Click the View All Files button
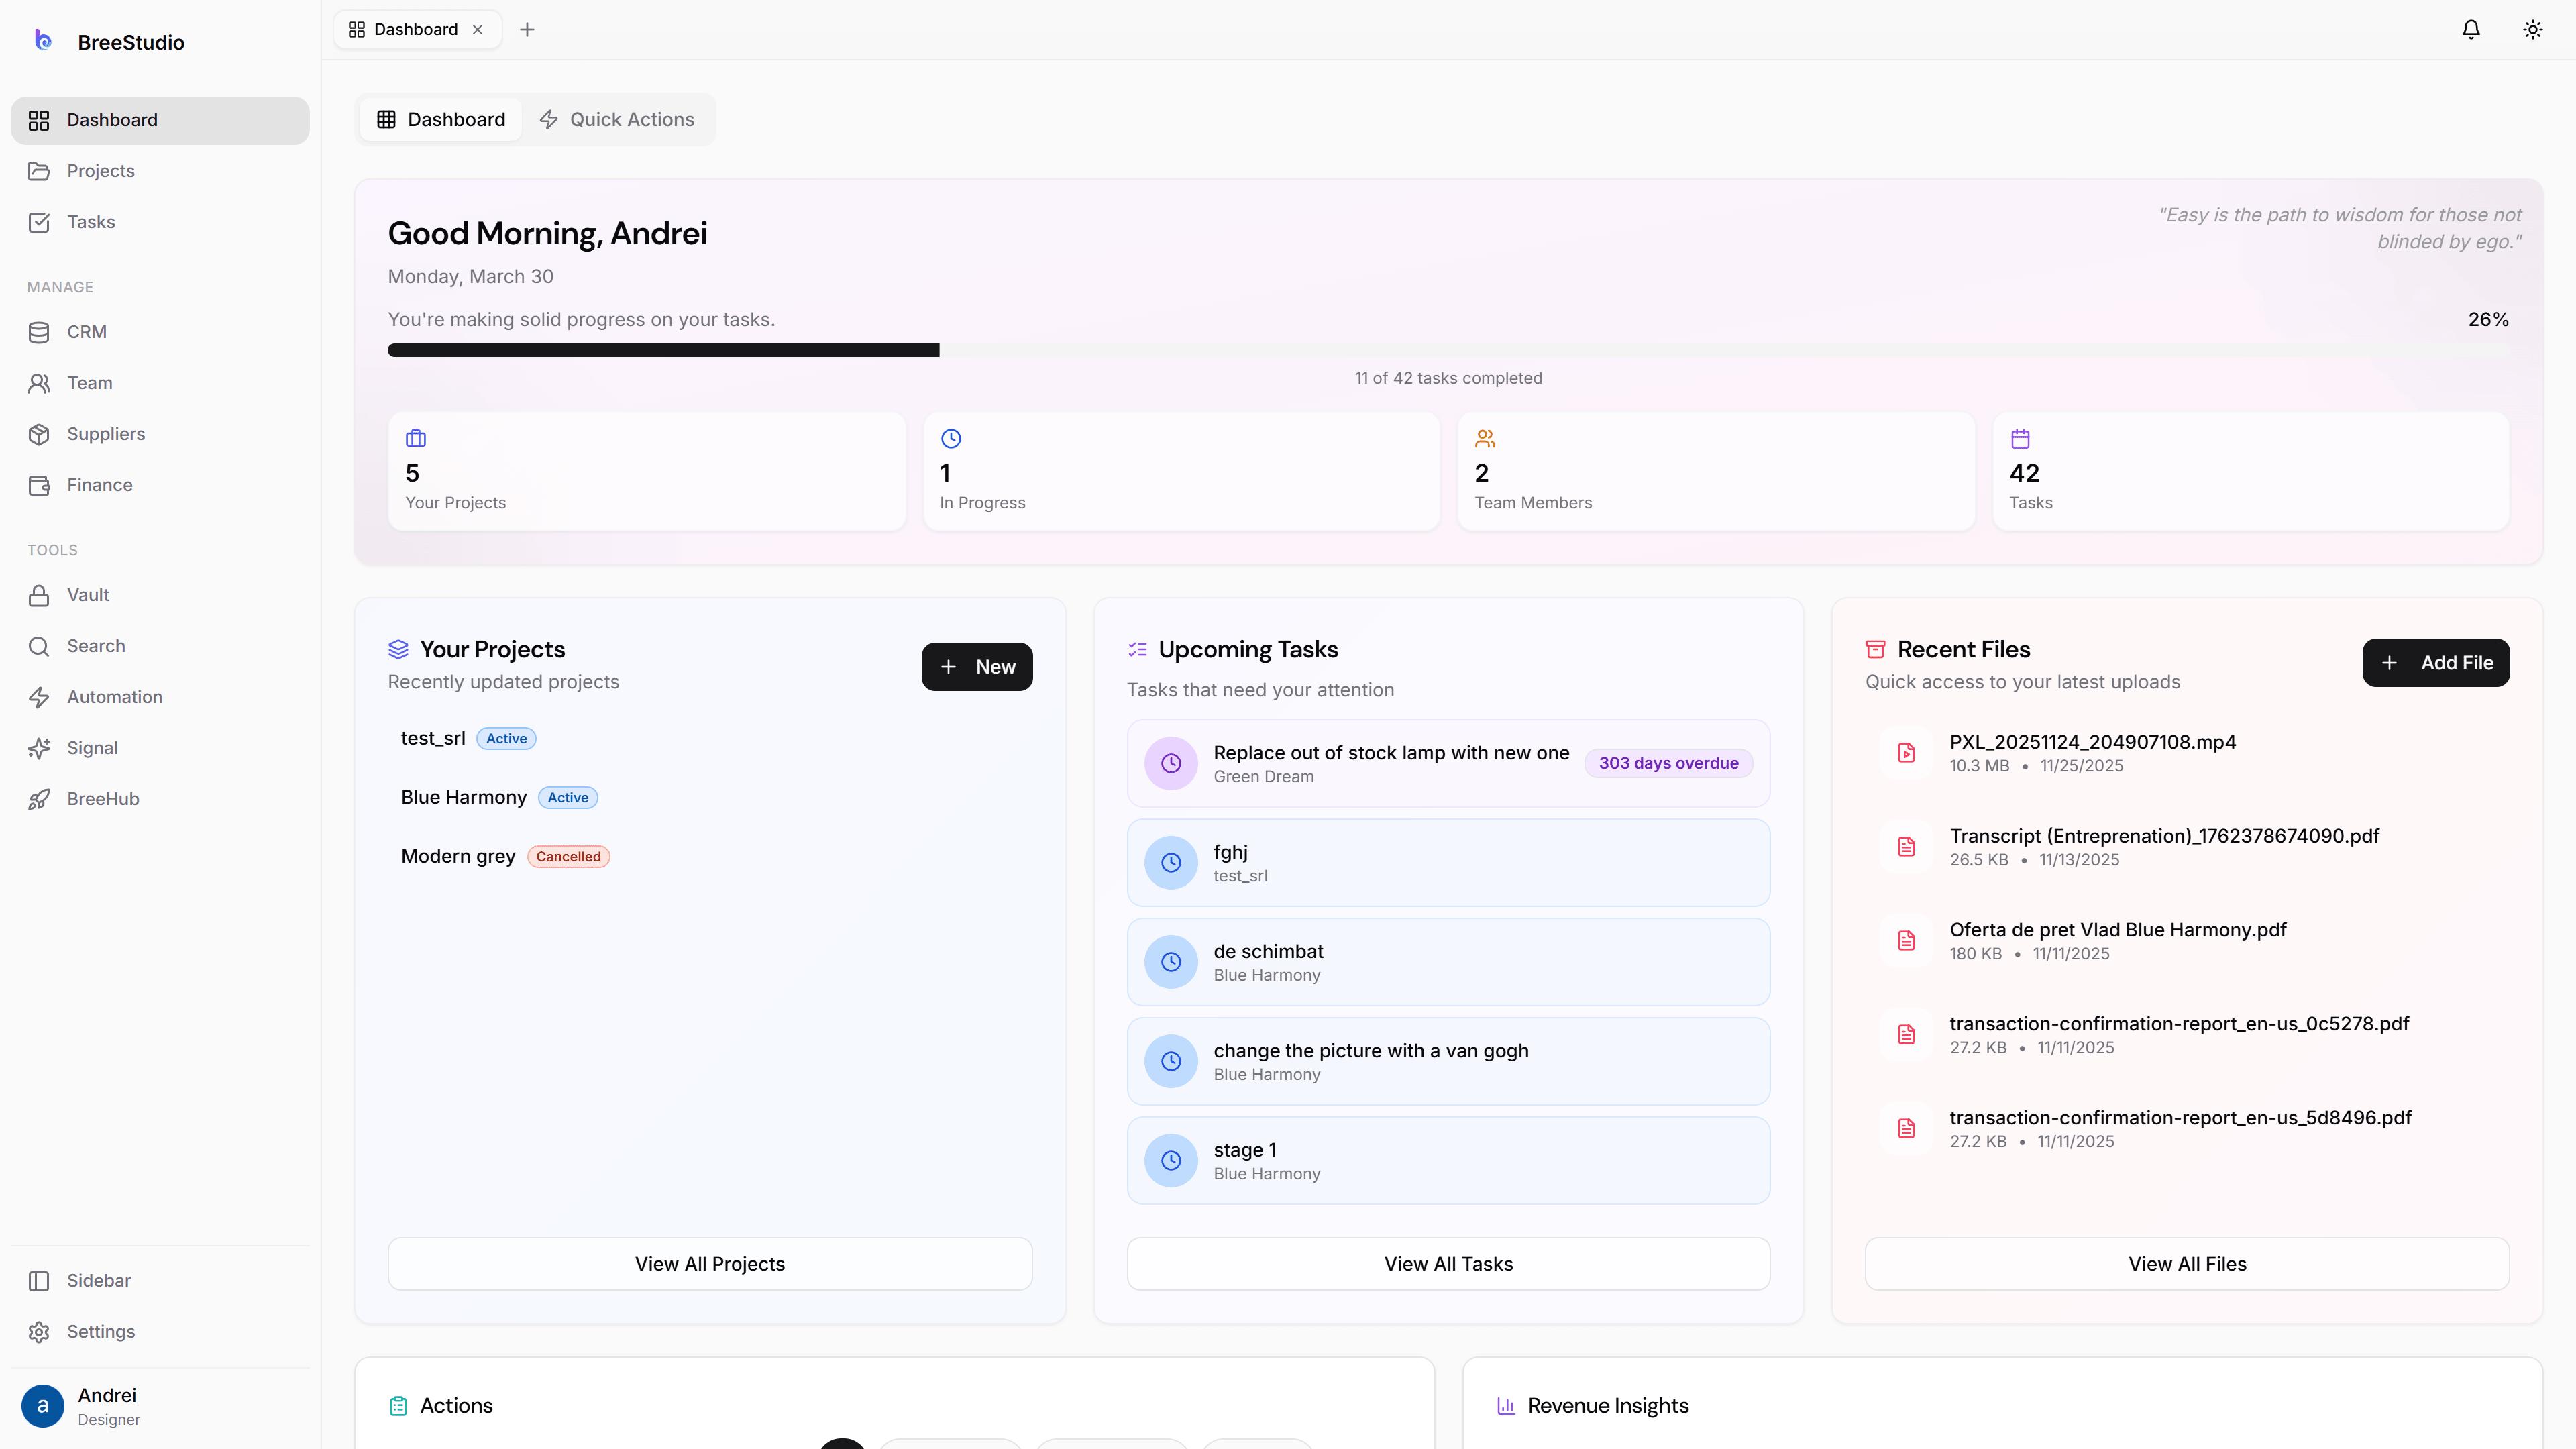This screenshot has width=2576, height=1449. point(2187,1264)
